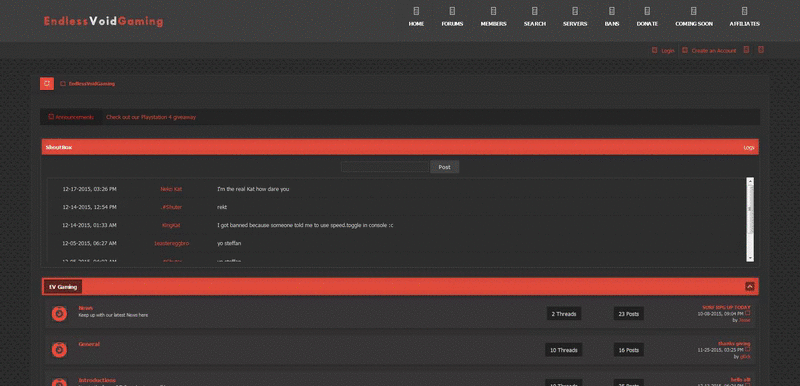Open last post icon in News row
800x386 pixels.
(x=747, y=313)
